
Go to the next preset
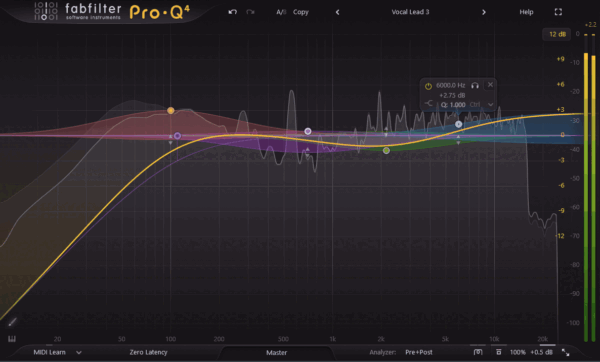coord(484,12)
